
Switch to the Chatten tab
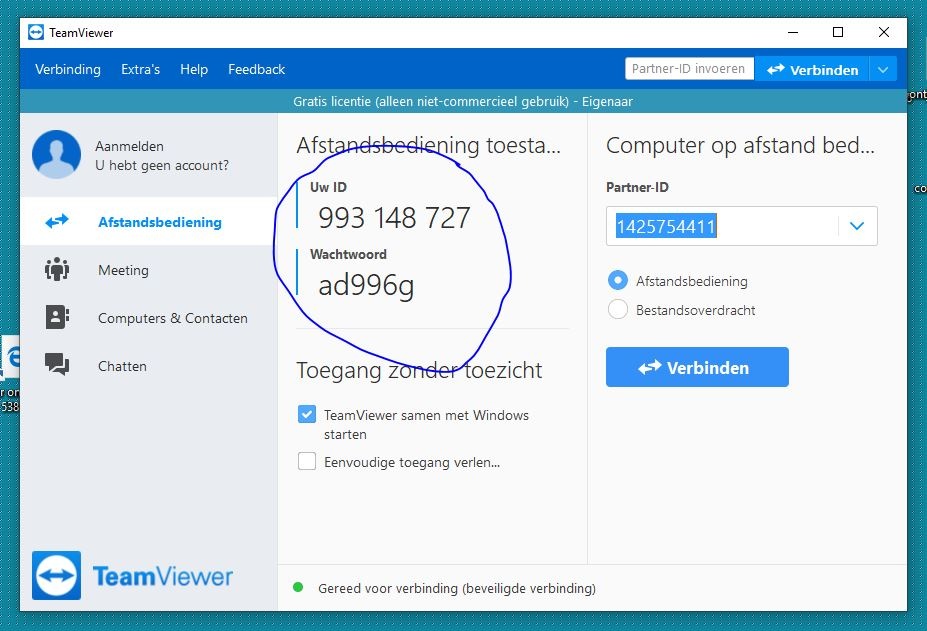(148, 365)
